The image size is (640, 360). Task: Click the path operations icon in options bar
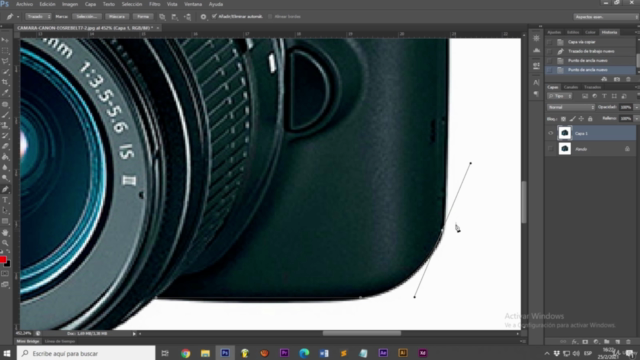pyautogui.click(x=162, y=17)
